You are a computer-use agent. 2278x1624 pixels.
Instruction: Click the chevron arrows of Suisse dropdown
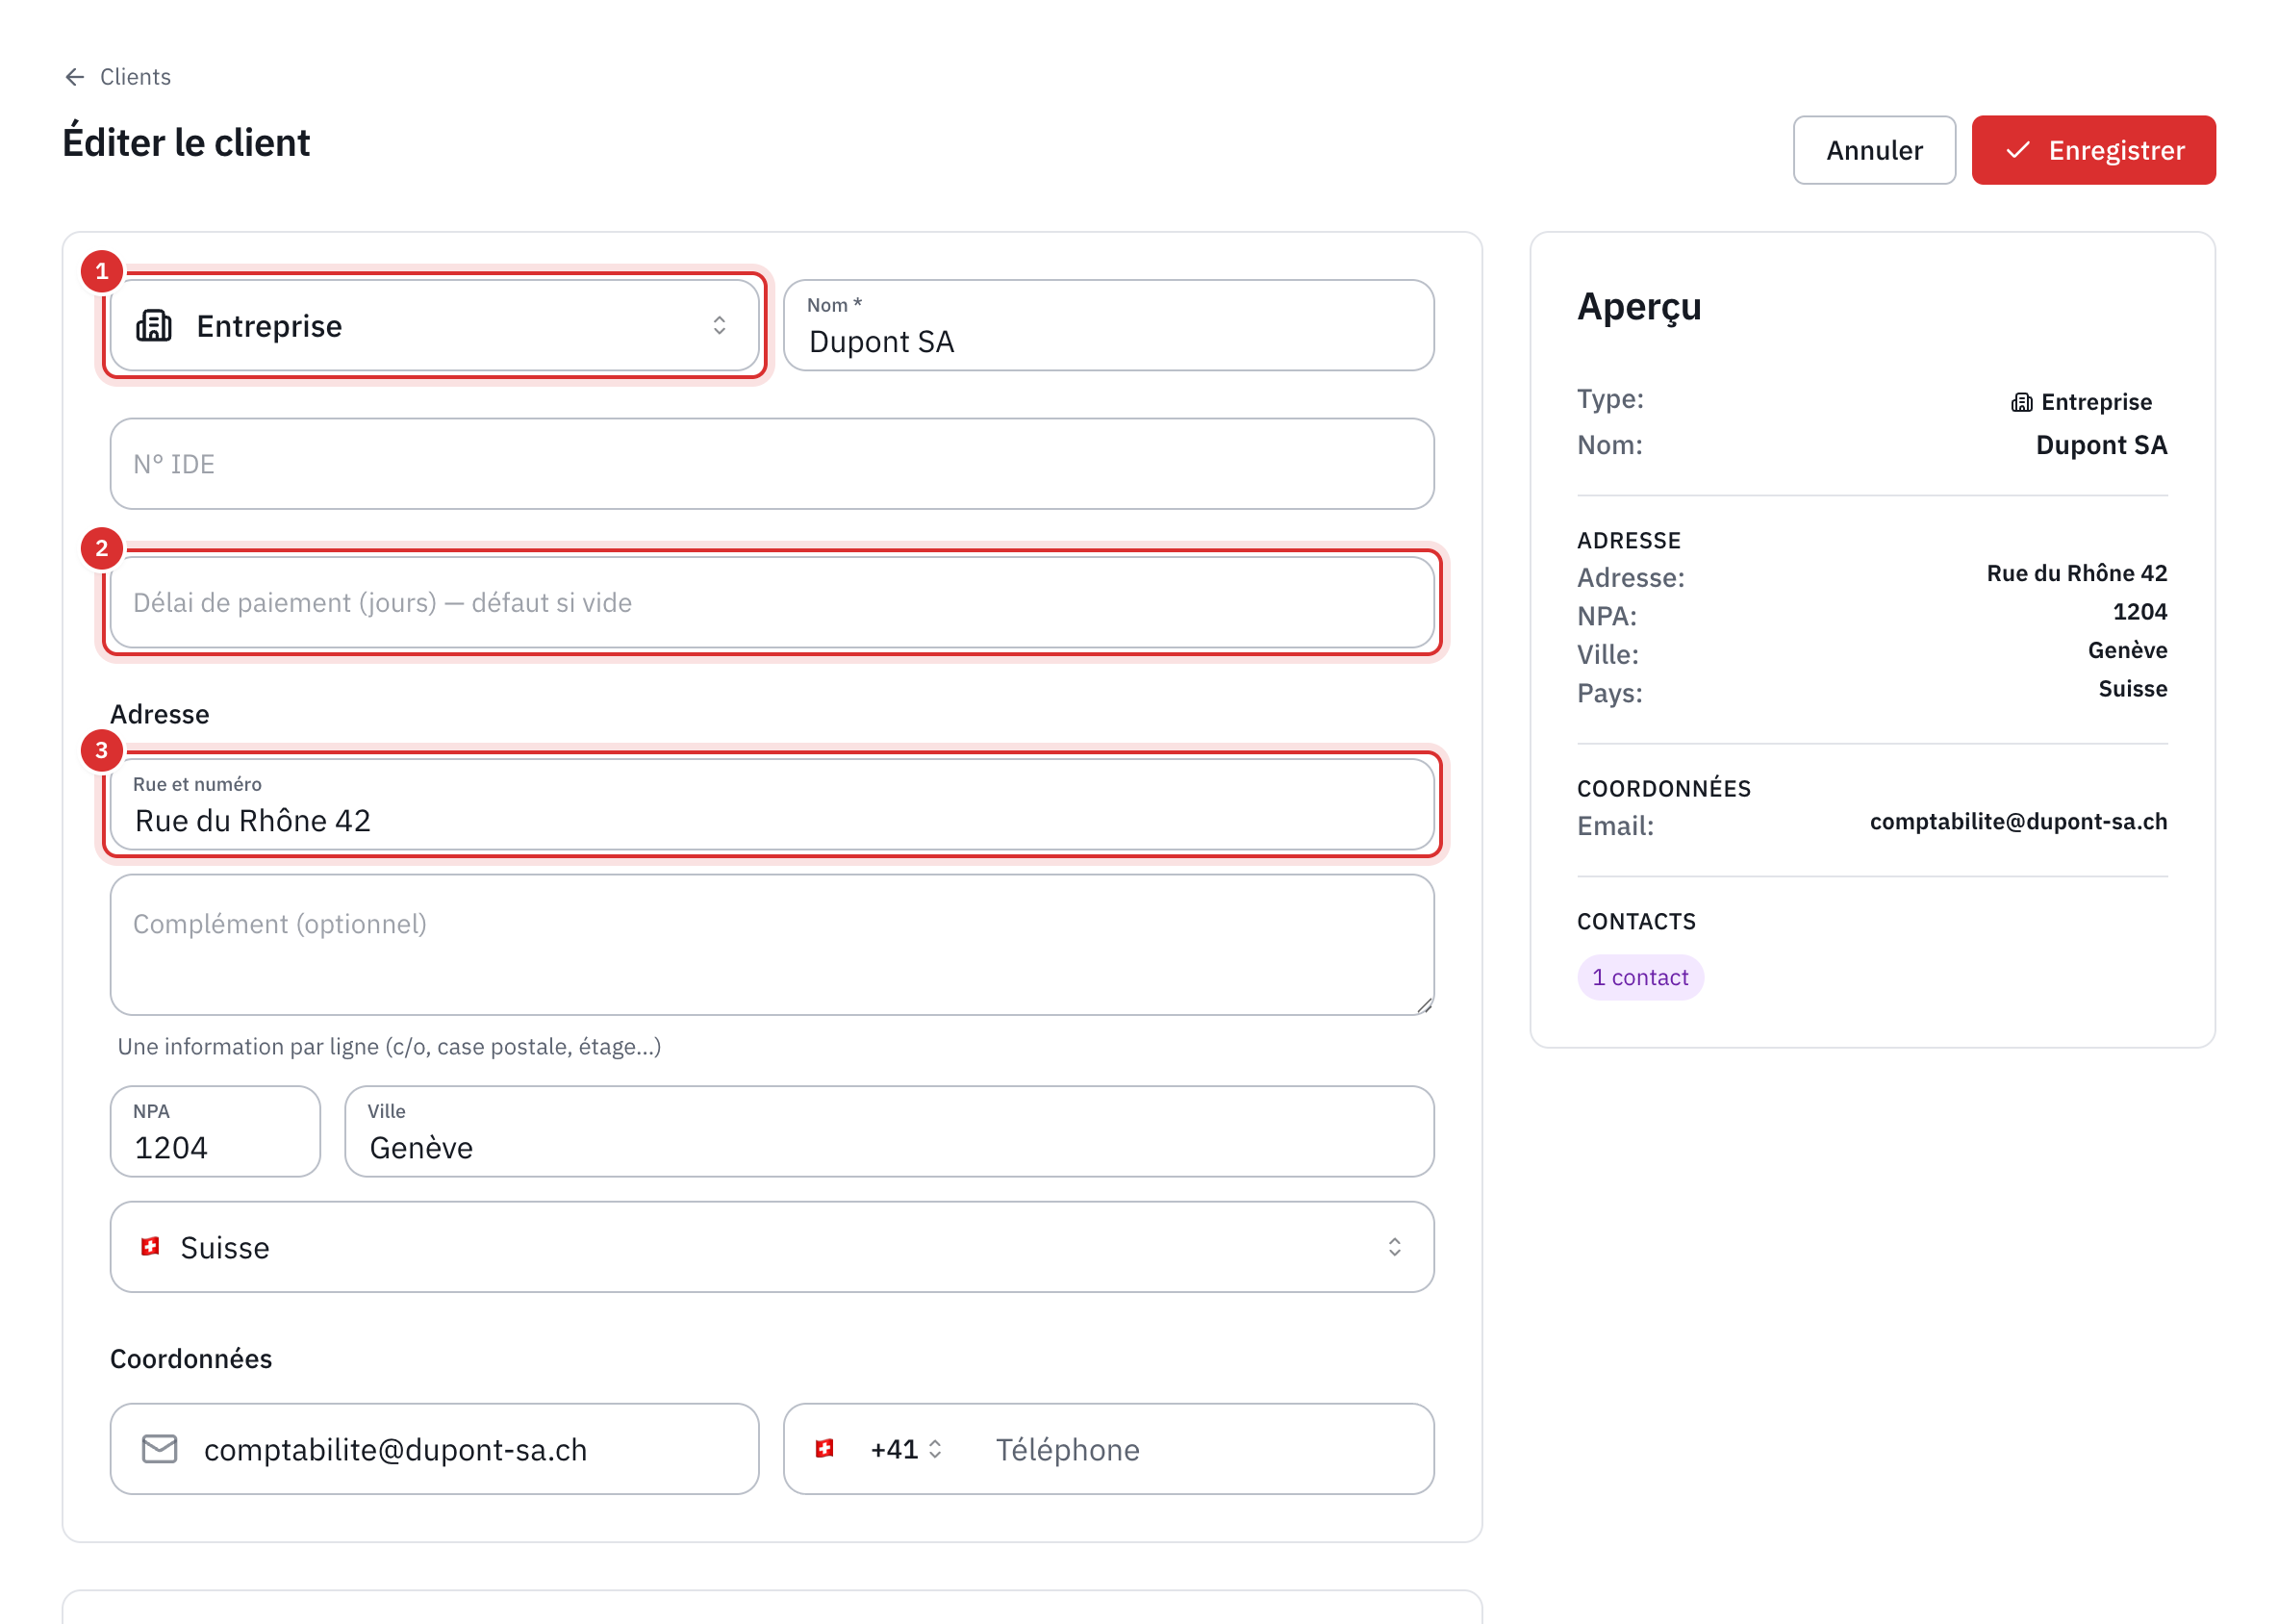[x=1394, y=1247]
